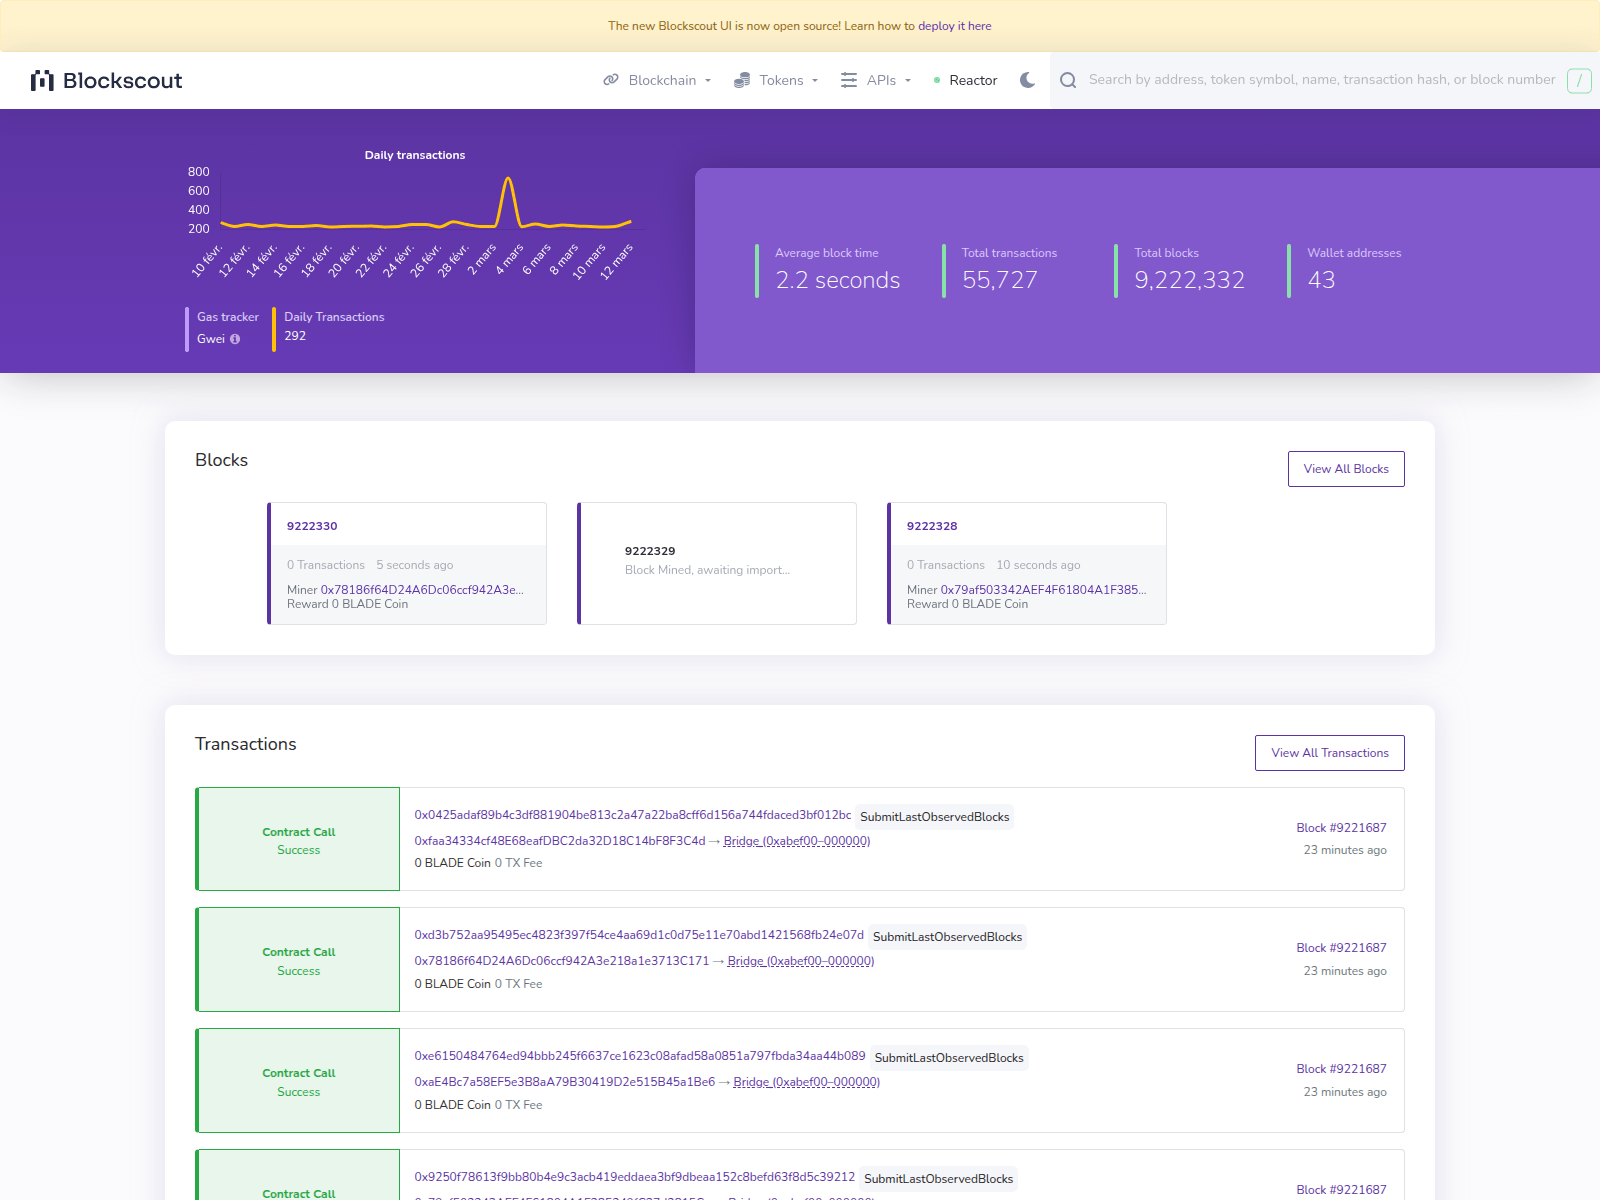Click the search magnifier icon
The width and height of the screenshot is (1600, 1200).
coord(1068,80)
